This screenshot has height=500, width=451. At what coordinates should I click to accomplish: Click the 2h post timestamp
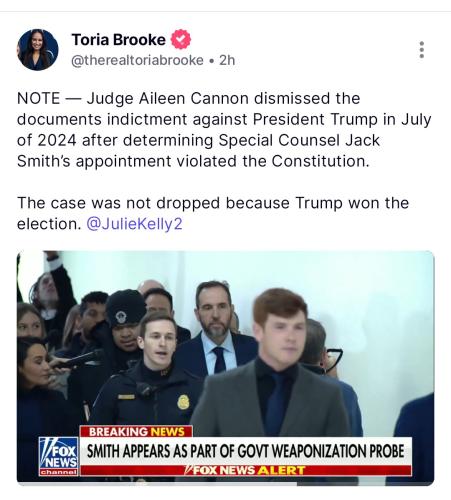tap(227, 60)
